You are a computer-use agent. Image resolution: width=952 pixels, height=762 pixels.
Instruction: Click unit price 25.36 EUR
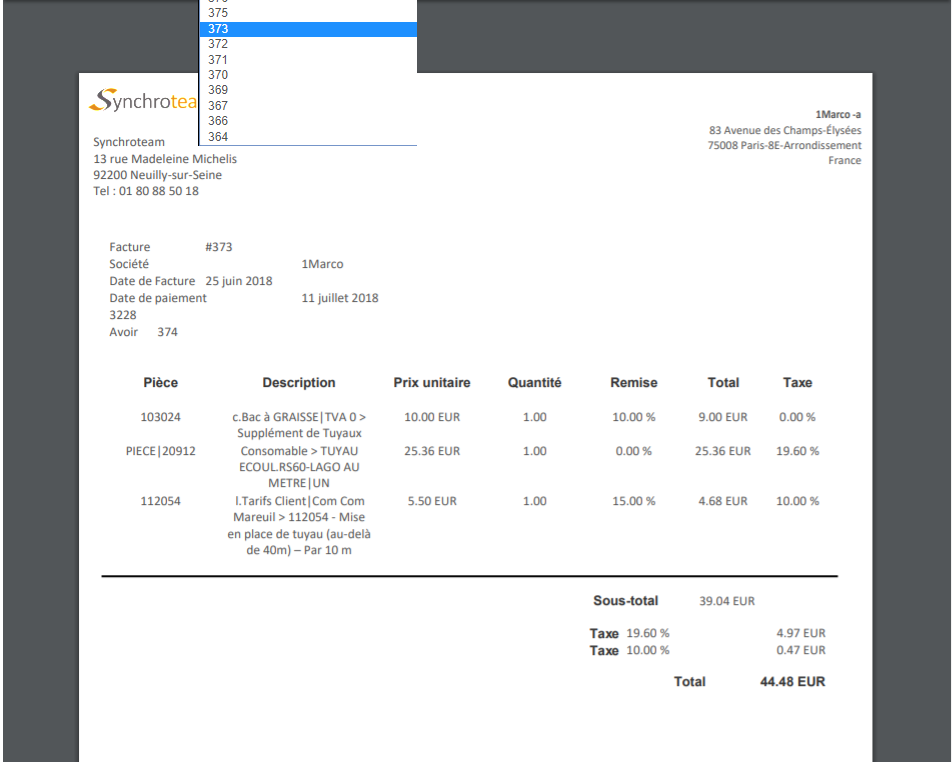click(x=432, y=451)
